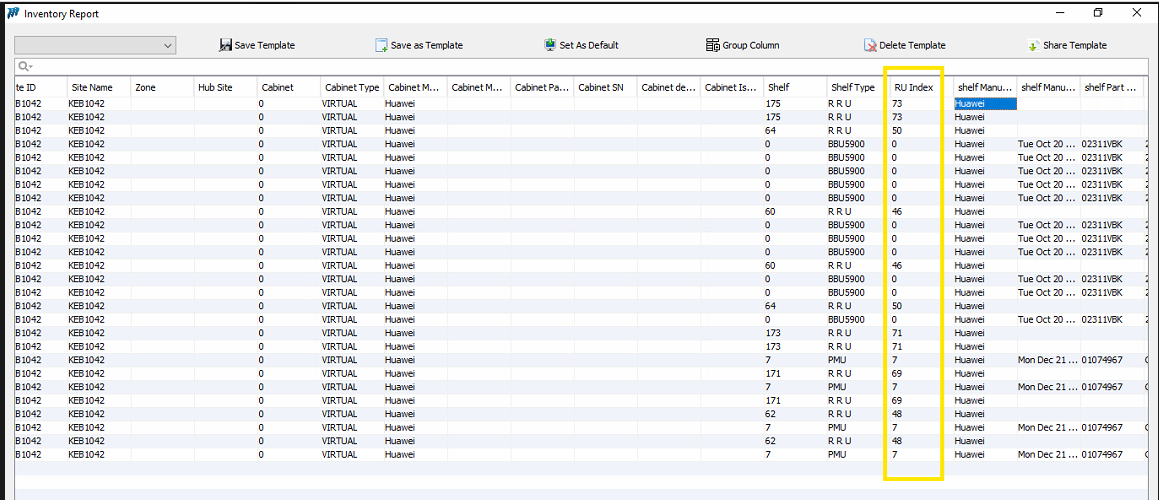
Task: Click the Shelf Type column header
Action: click(x=852, y=88)
